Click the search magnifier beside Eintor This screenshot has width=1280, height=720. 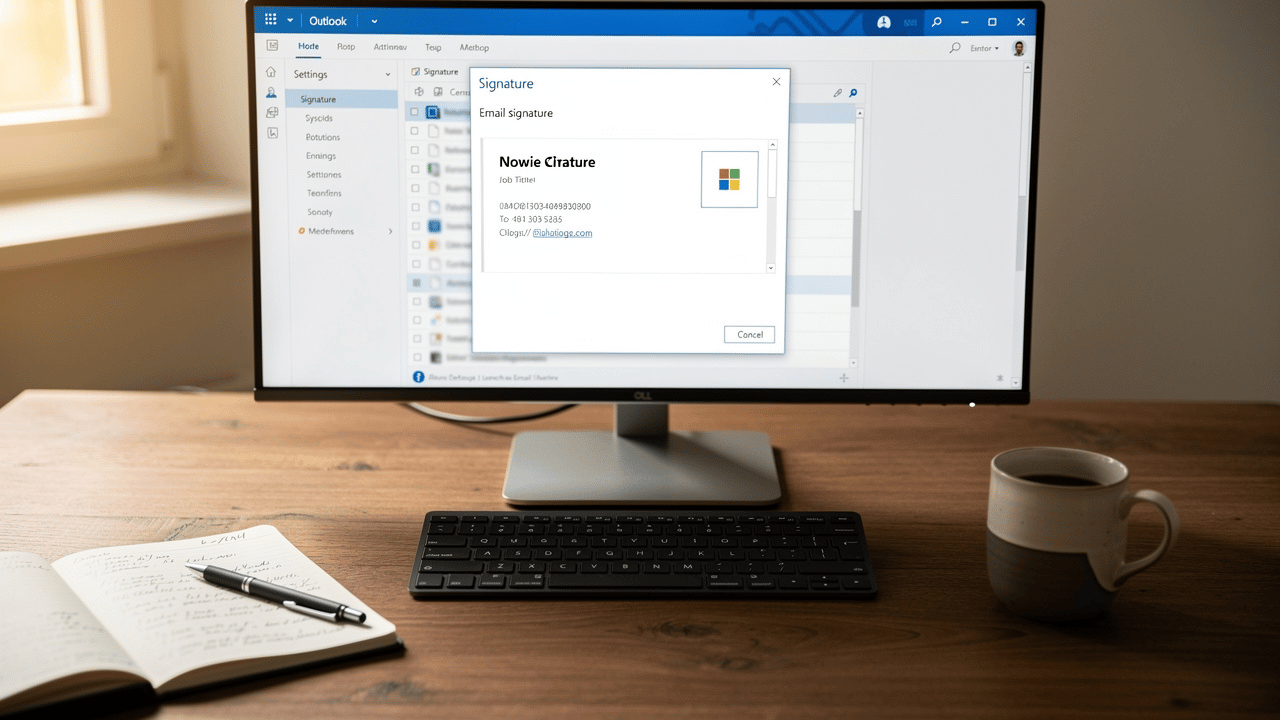click(955, 48)
